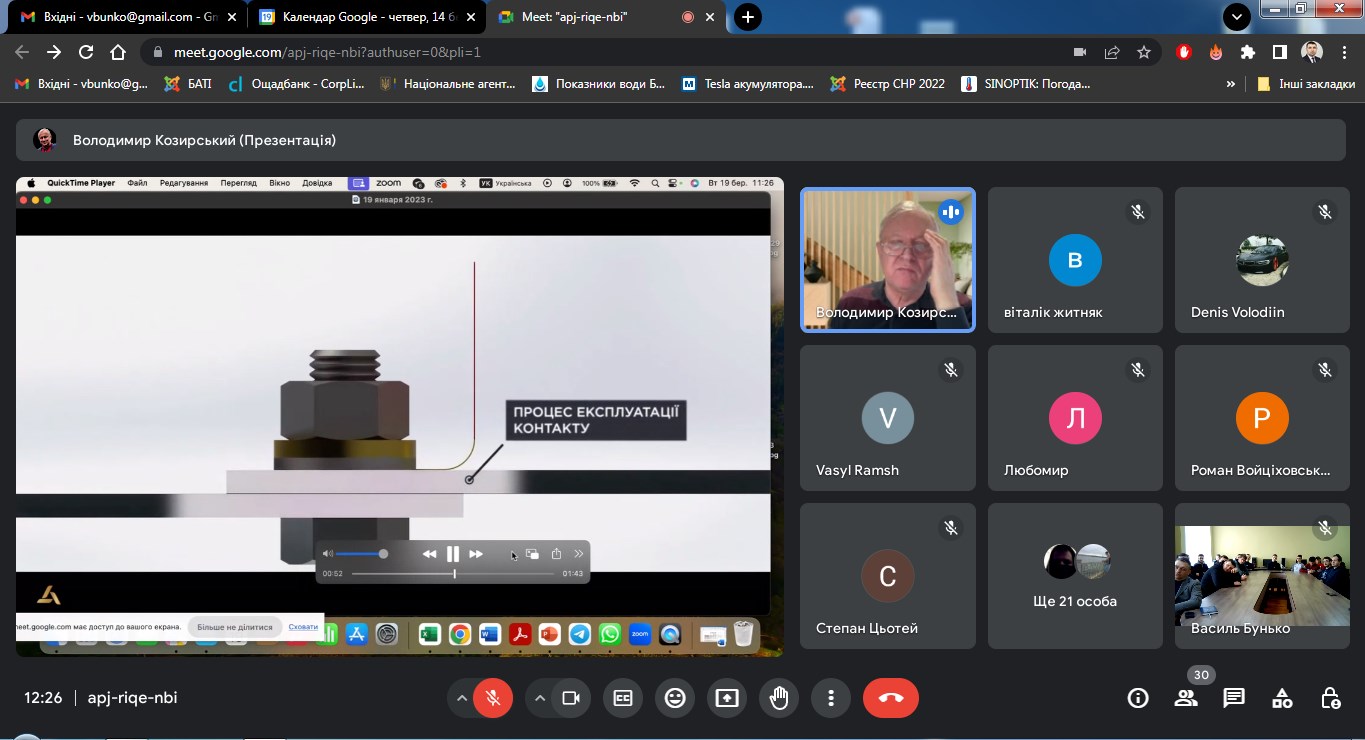
Task: Pause the QuickTime video playback
Action: click(453, 554)
